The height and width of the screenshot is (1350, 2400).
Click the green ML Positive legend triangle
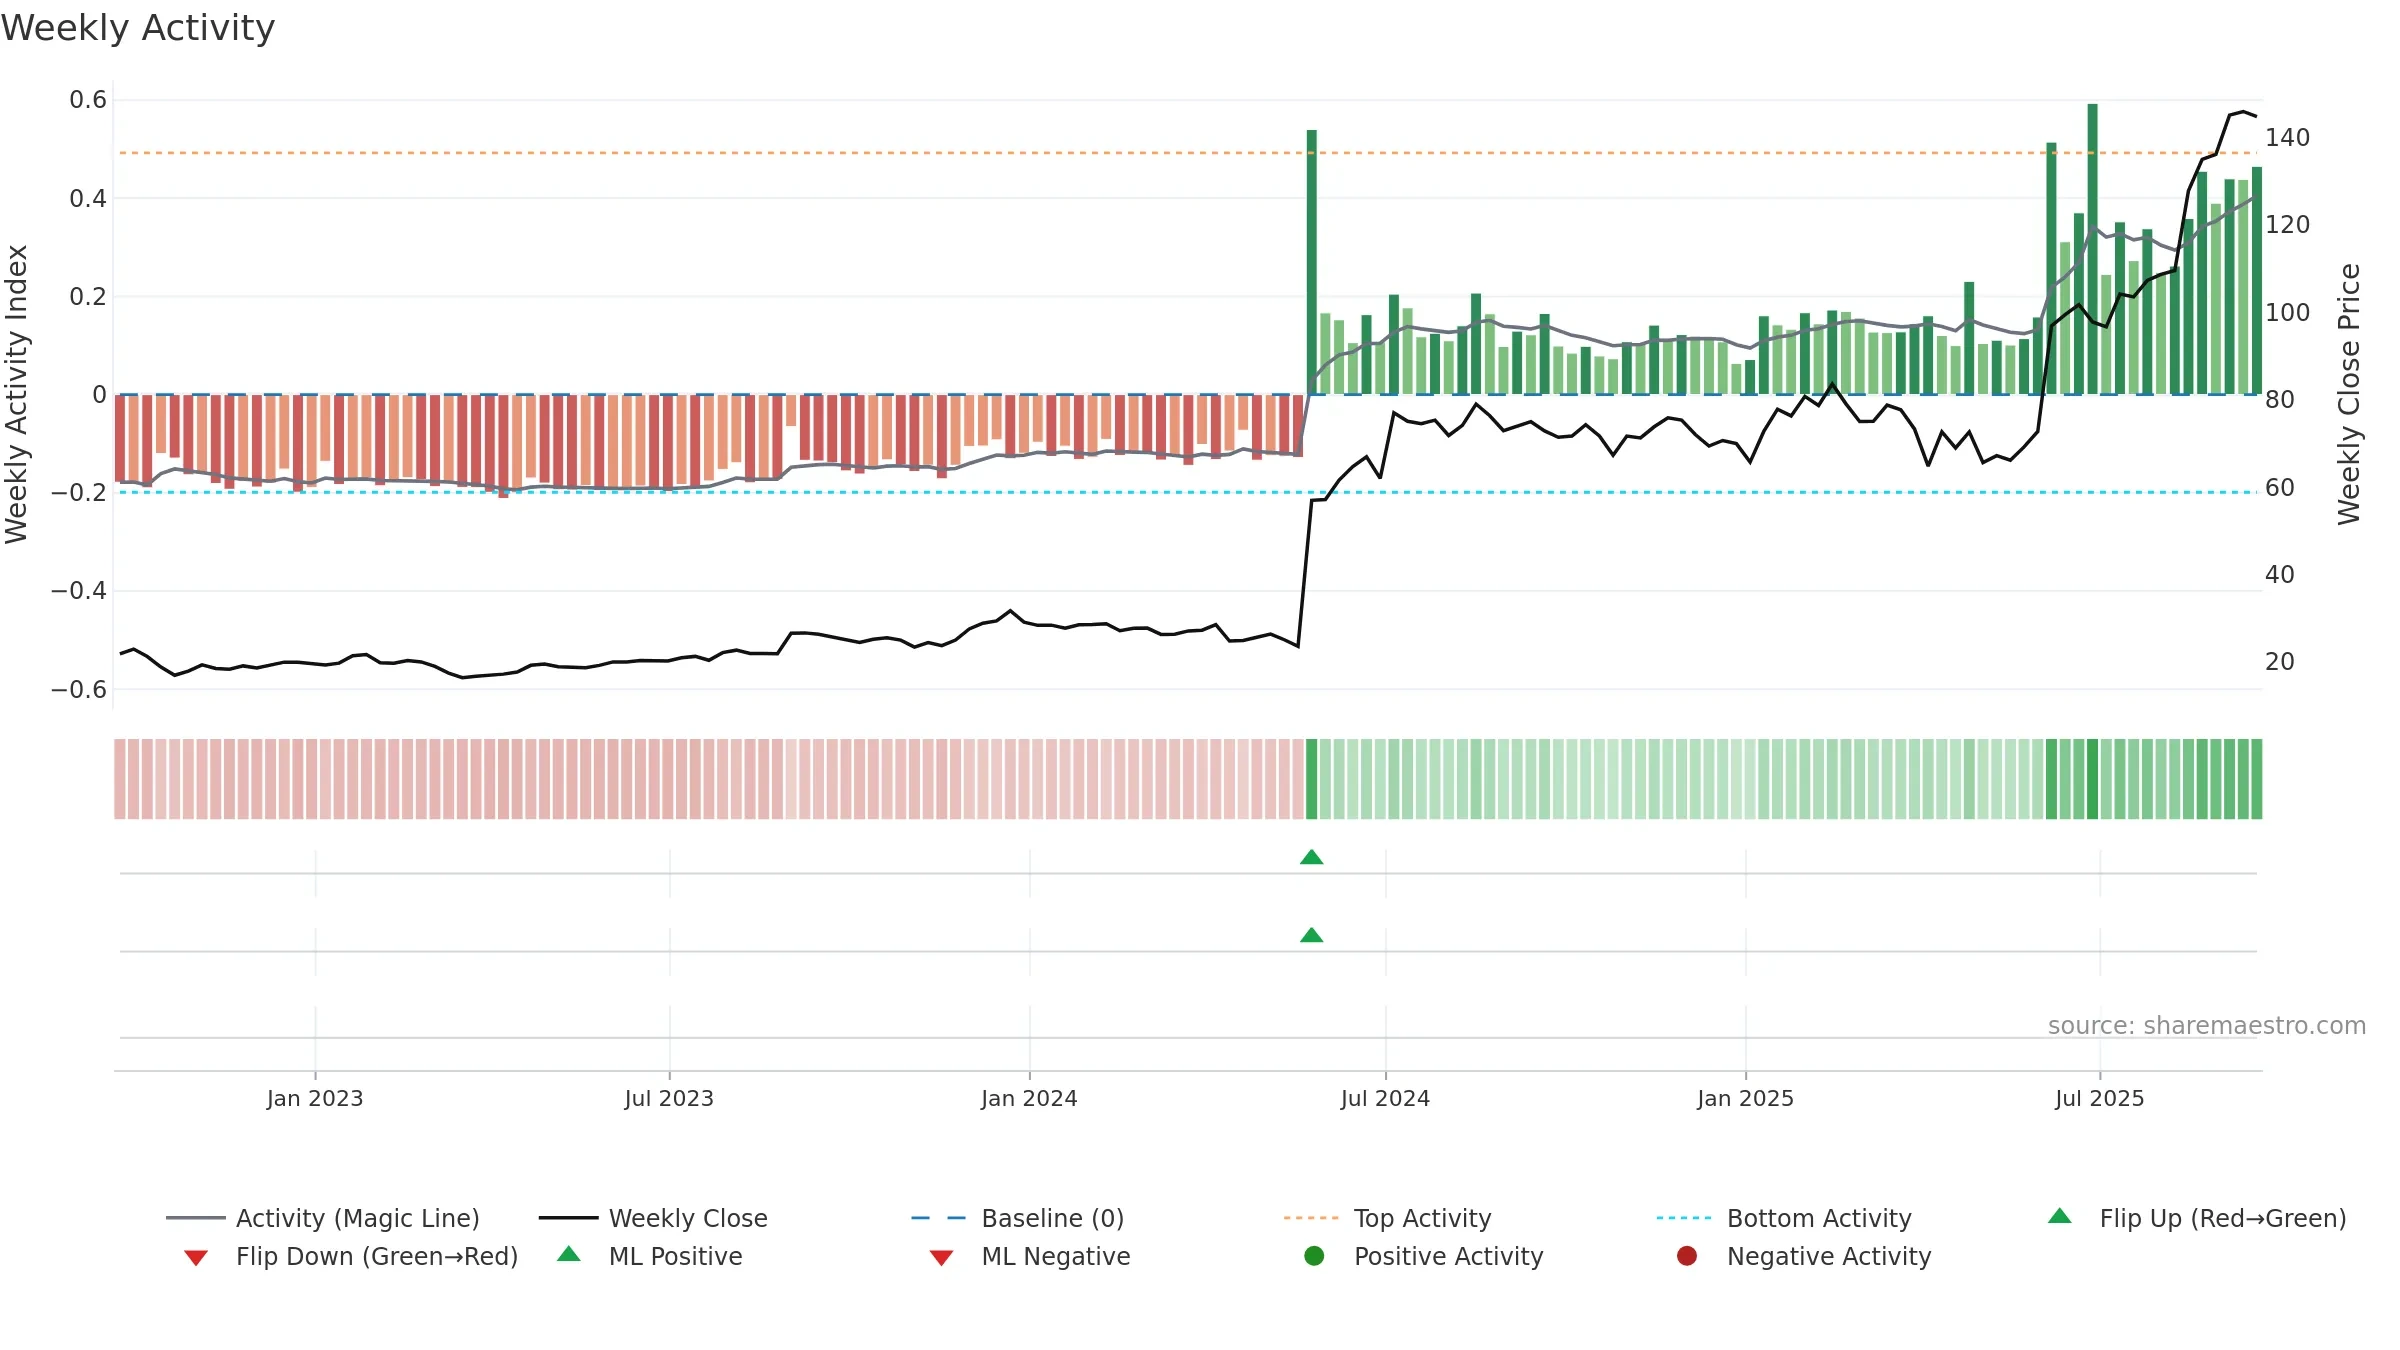pyautogui.click(x=569, y=1254)
